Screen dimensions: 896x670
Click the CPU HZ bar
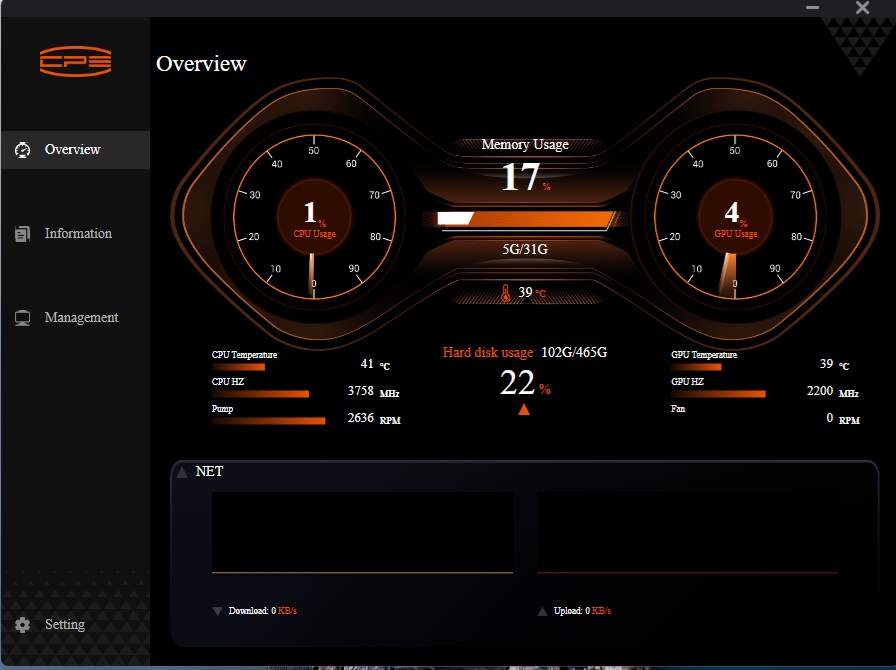click(261, 394)
